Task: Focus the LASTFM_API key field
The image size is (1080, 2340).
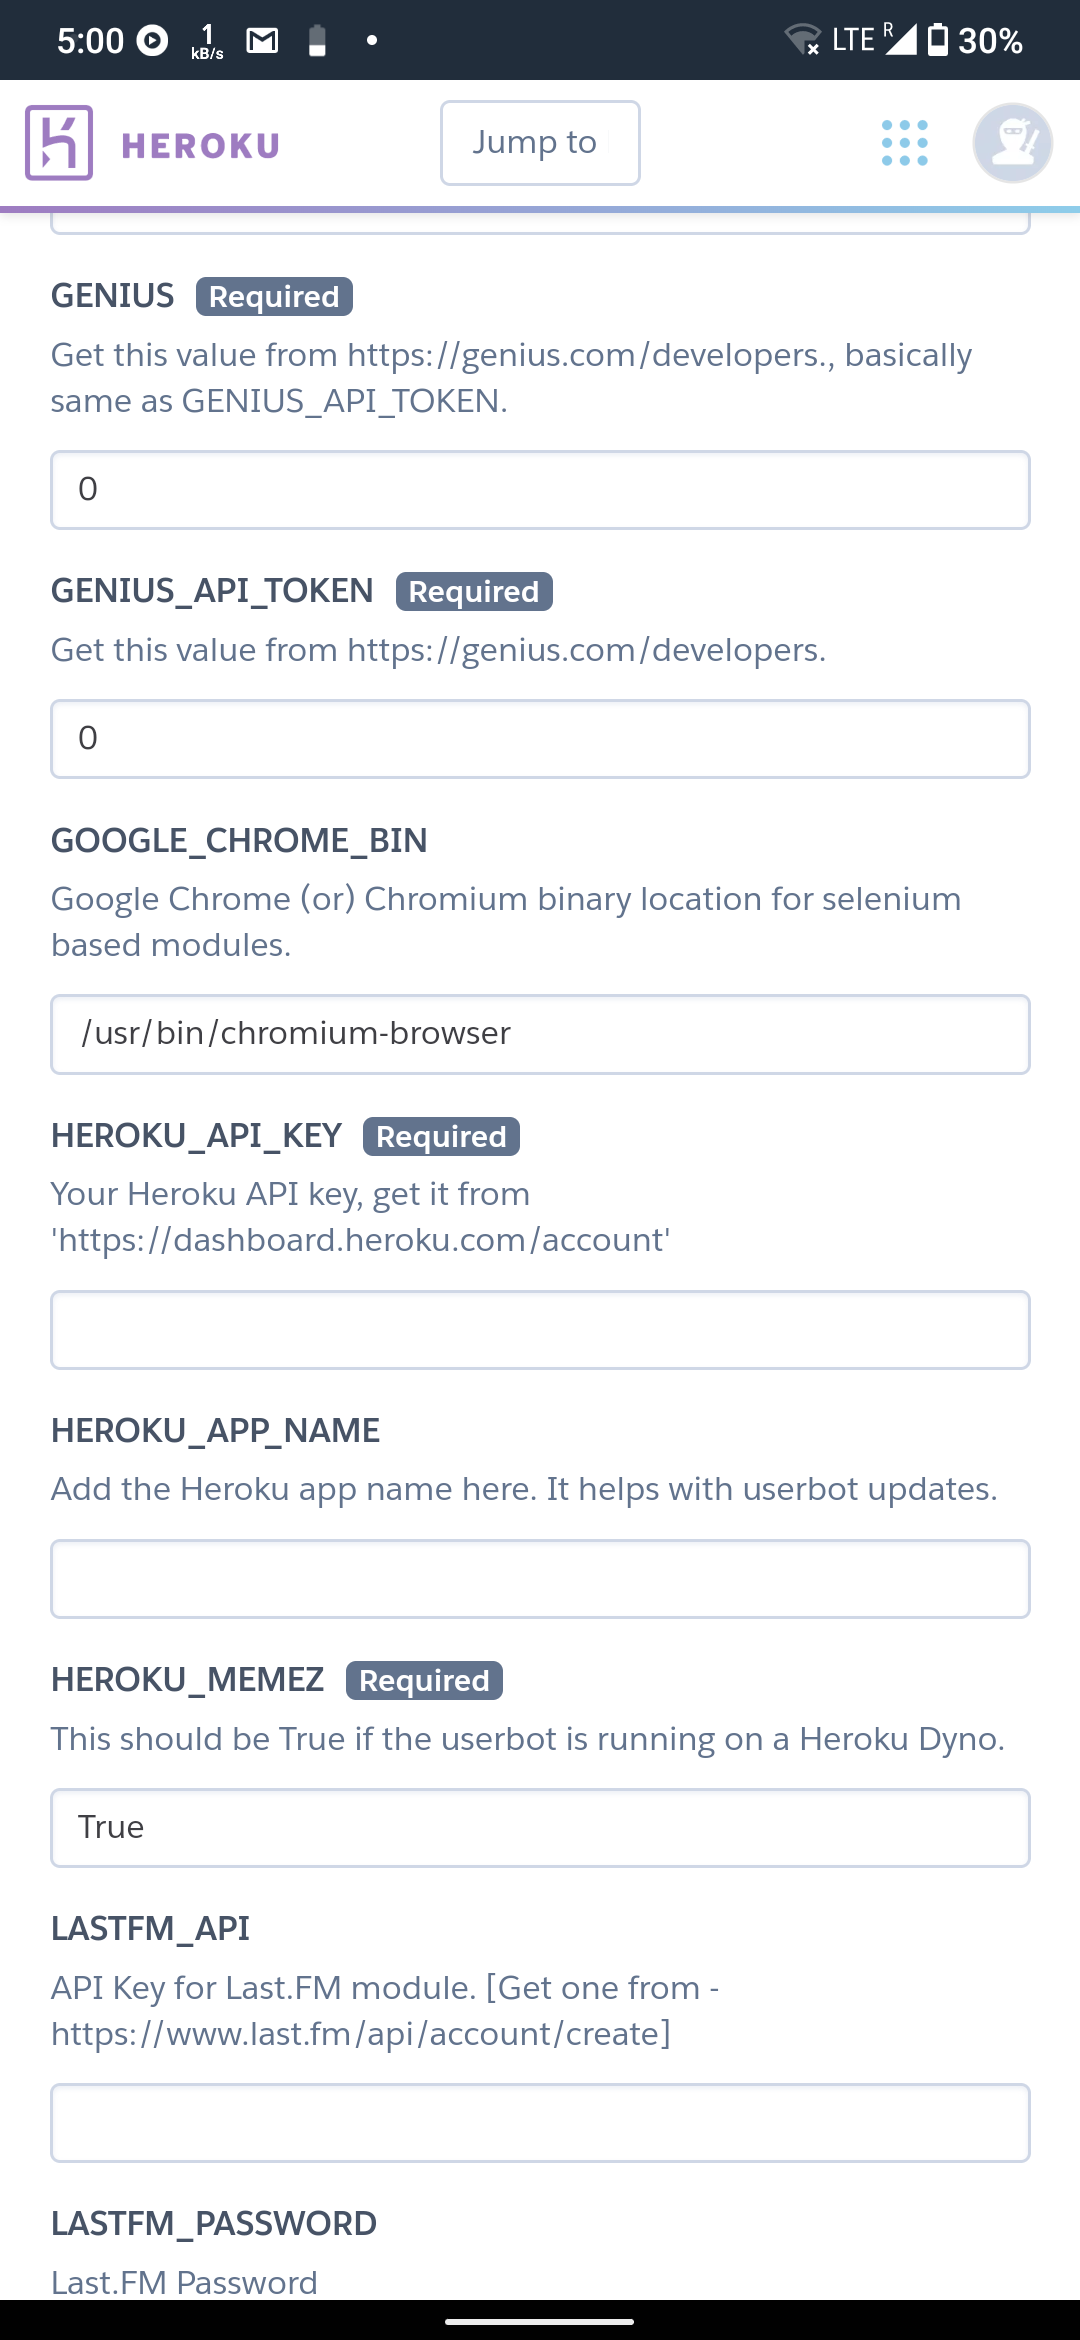Action: 540,2123
